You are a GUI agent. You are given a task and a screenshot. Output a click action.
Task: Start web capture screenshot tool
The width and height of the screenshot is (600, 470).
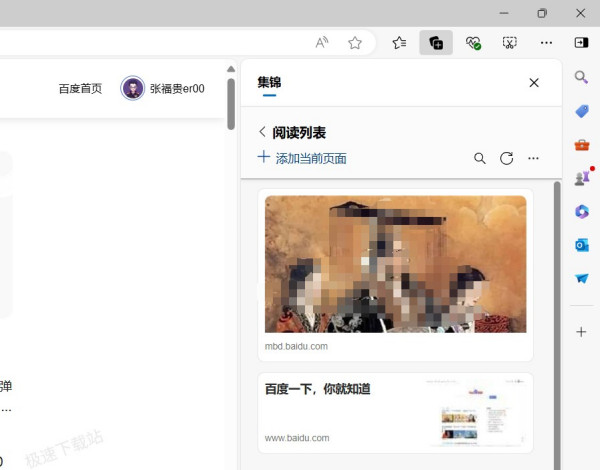tap(509, 42)
